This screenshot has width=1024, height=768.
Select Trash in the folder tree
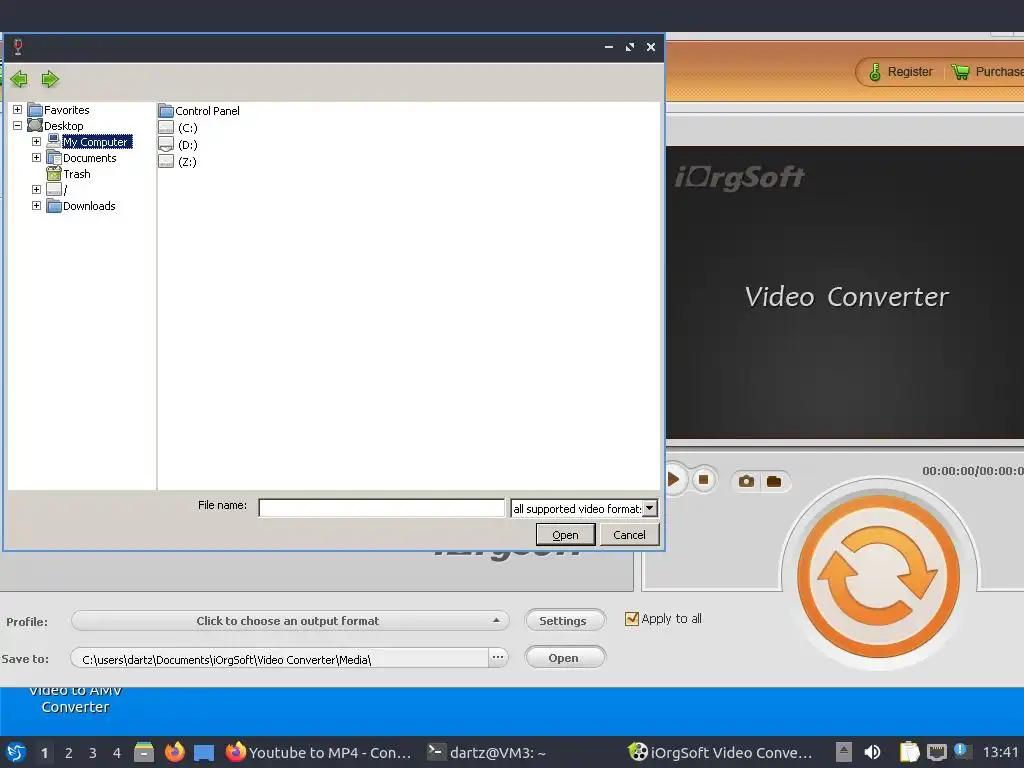pyautogui.click(x=76, y=174)
